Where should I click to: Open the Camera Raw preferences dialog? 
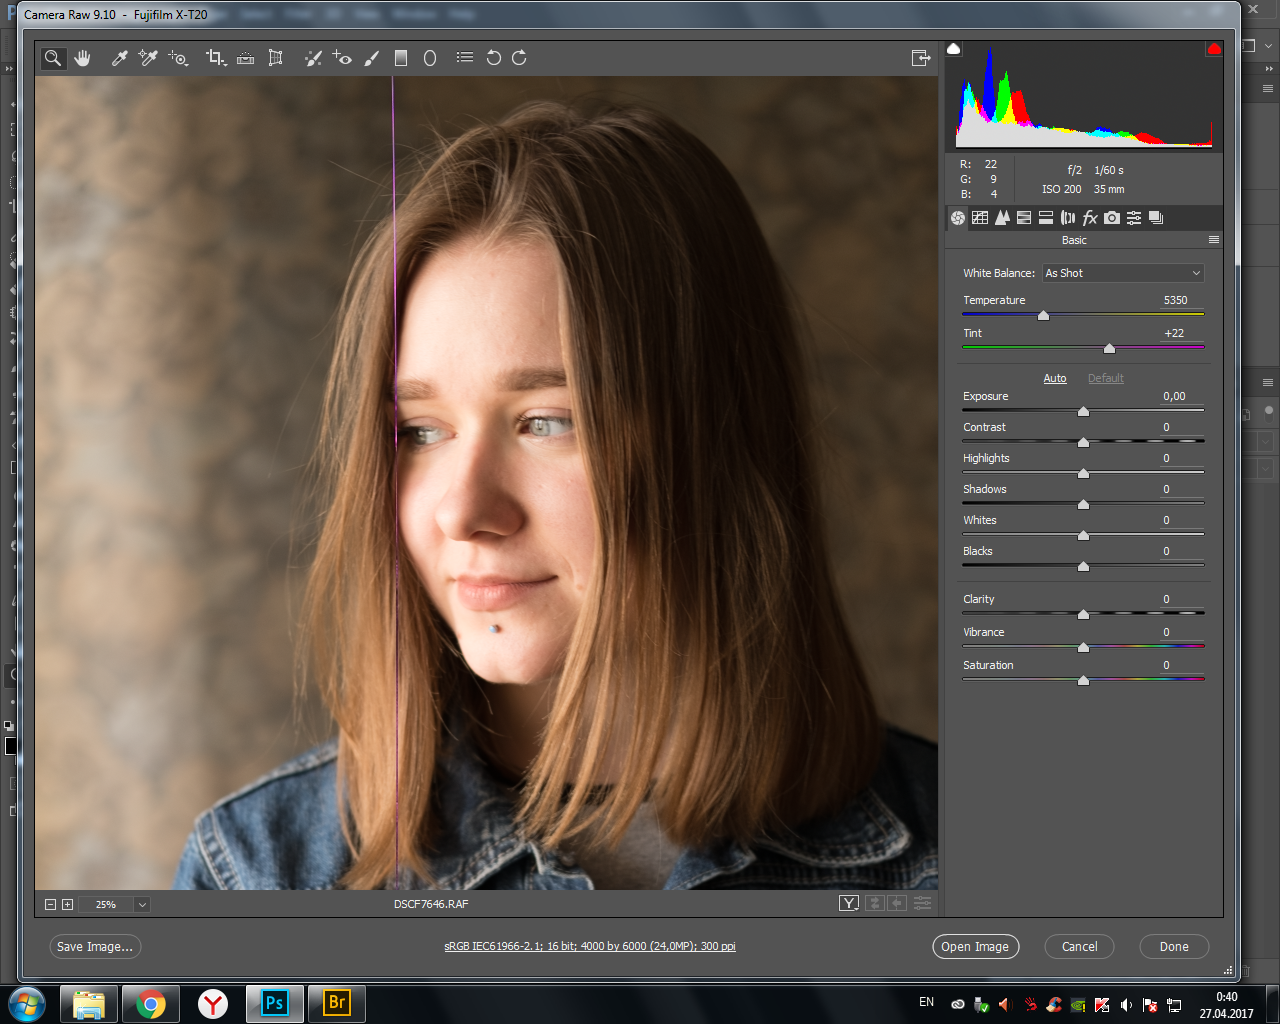465,58
